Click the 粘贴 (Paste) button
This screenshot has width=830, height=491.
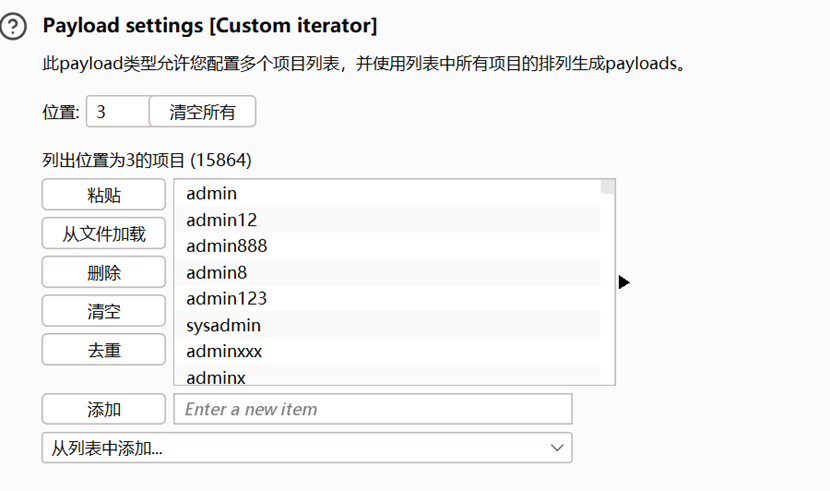coord(103,194)
